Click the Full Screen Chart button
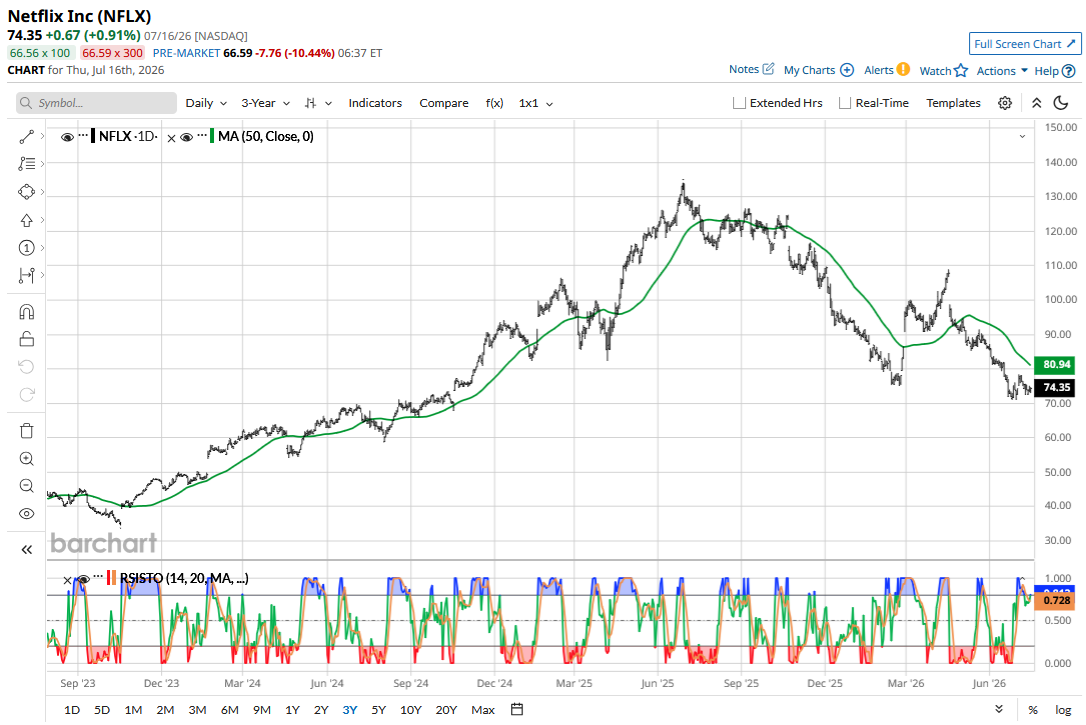 (x=1024, y=44)
